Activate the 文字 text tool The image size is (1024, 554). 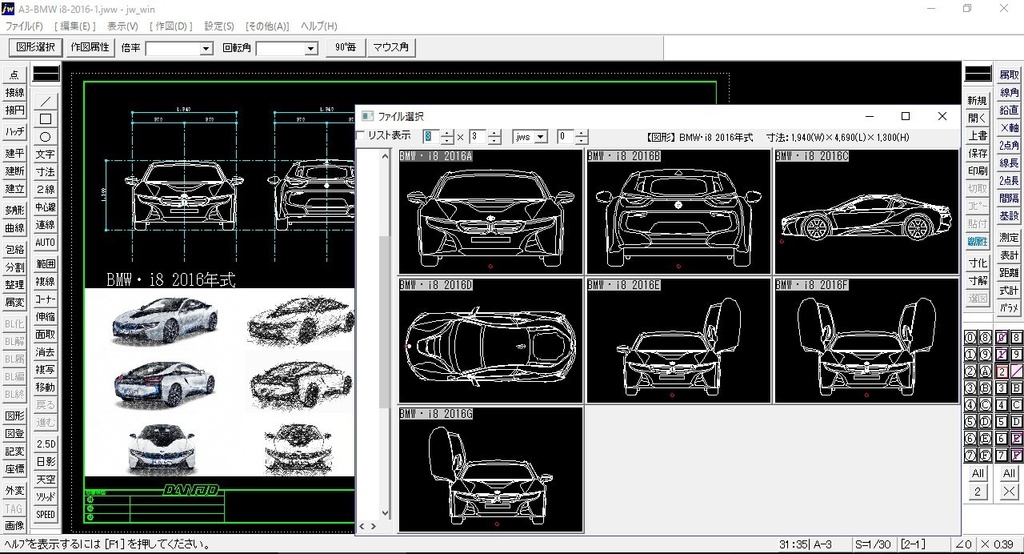[45, 154]
